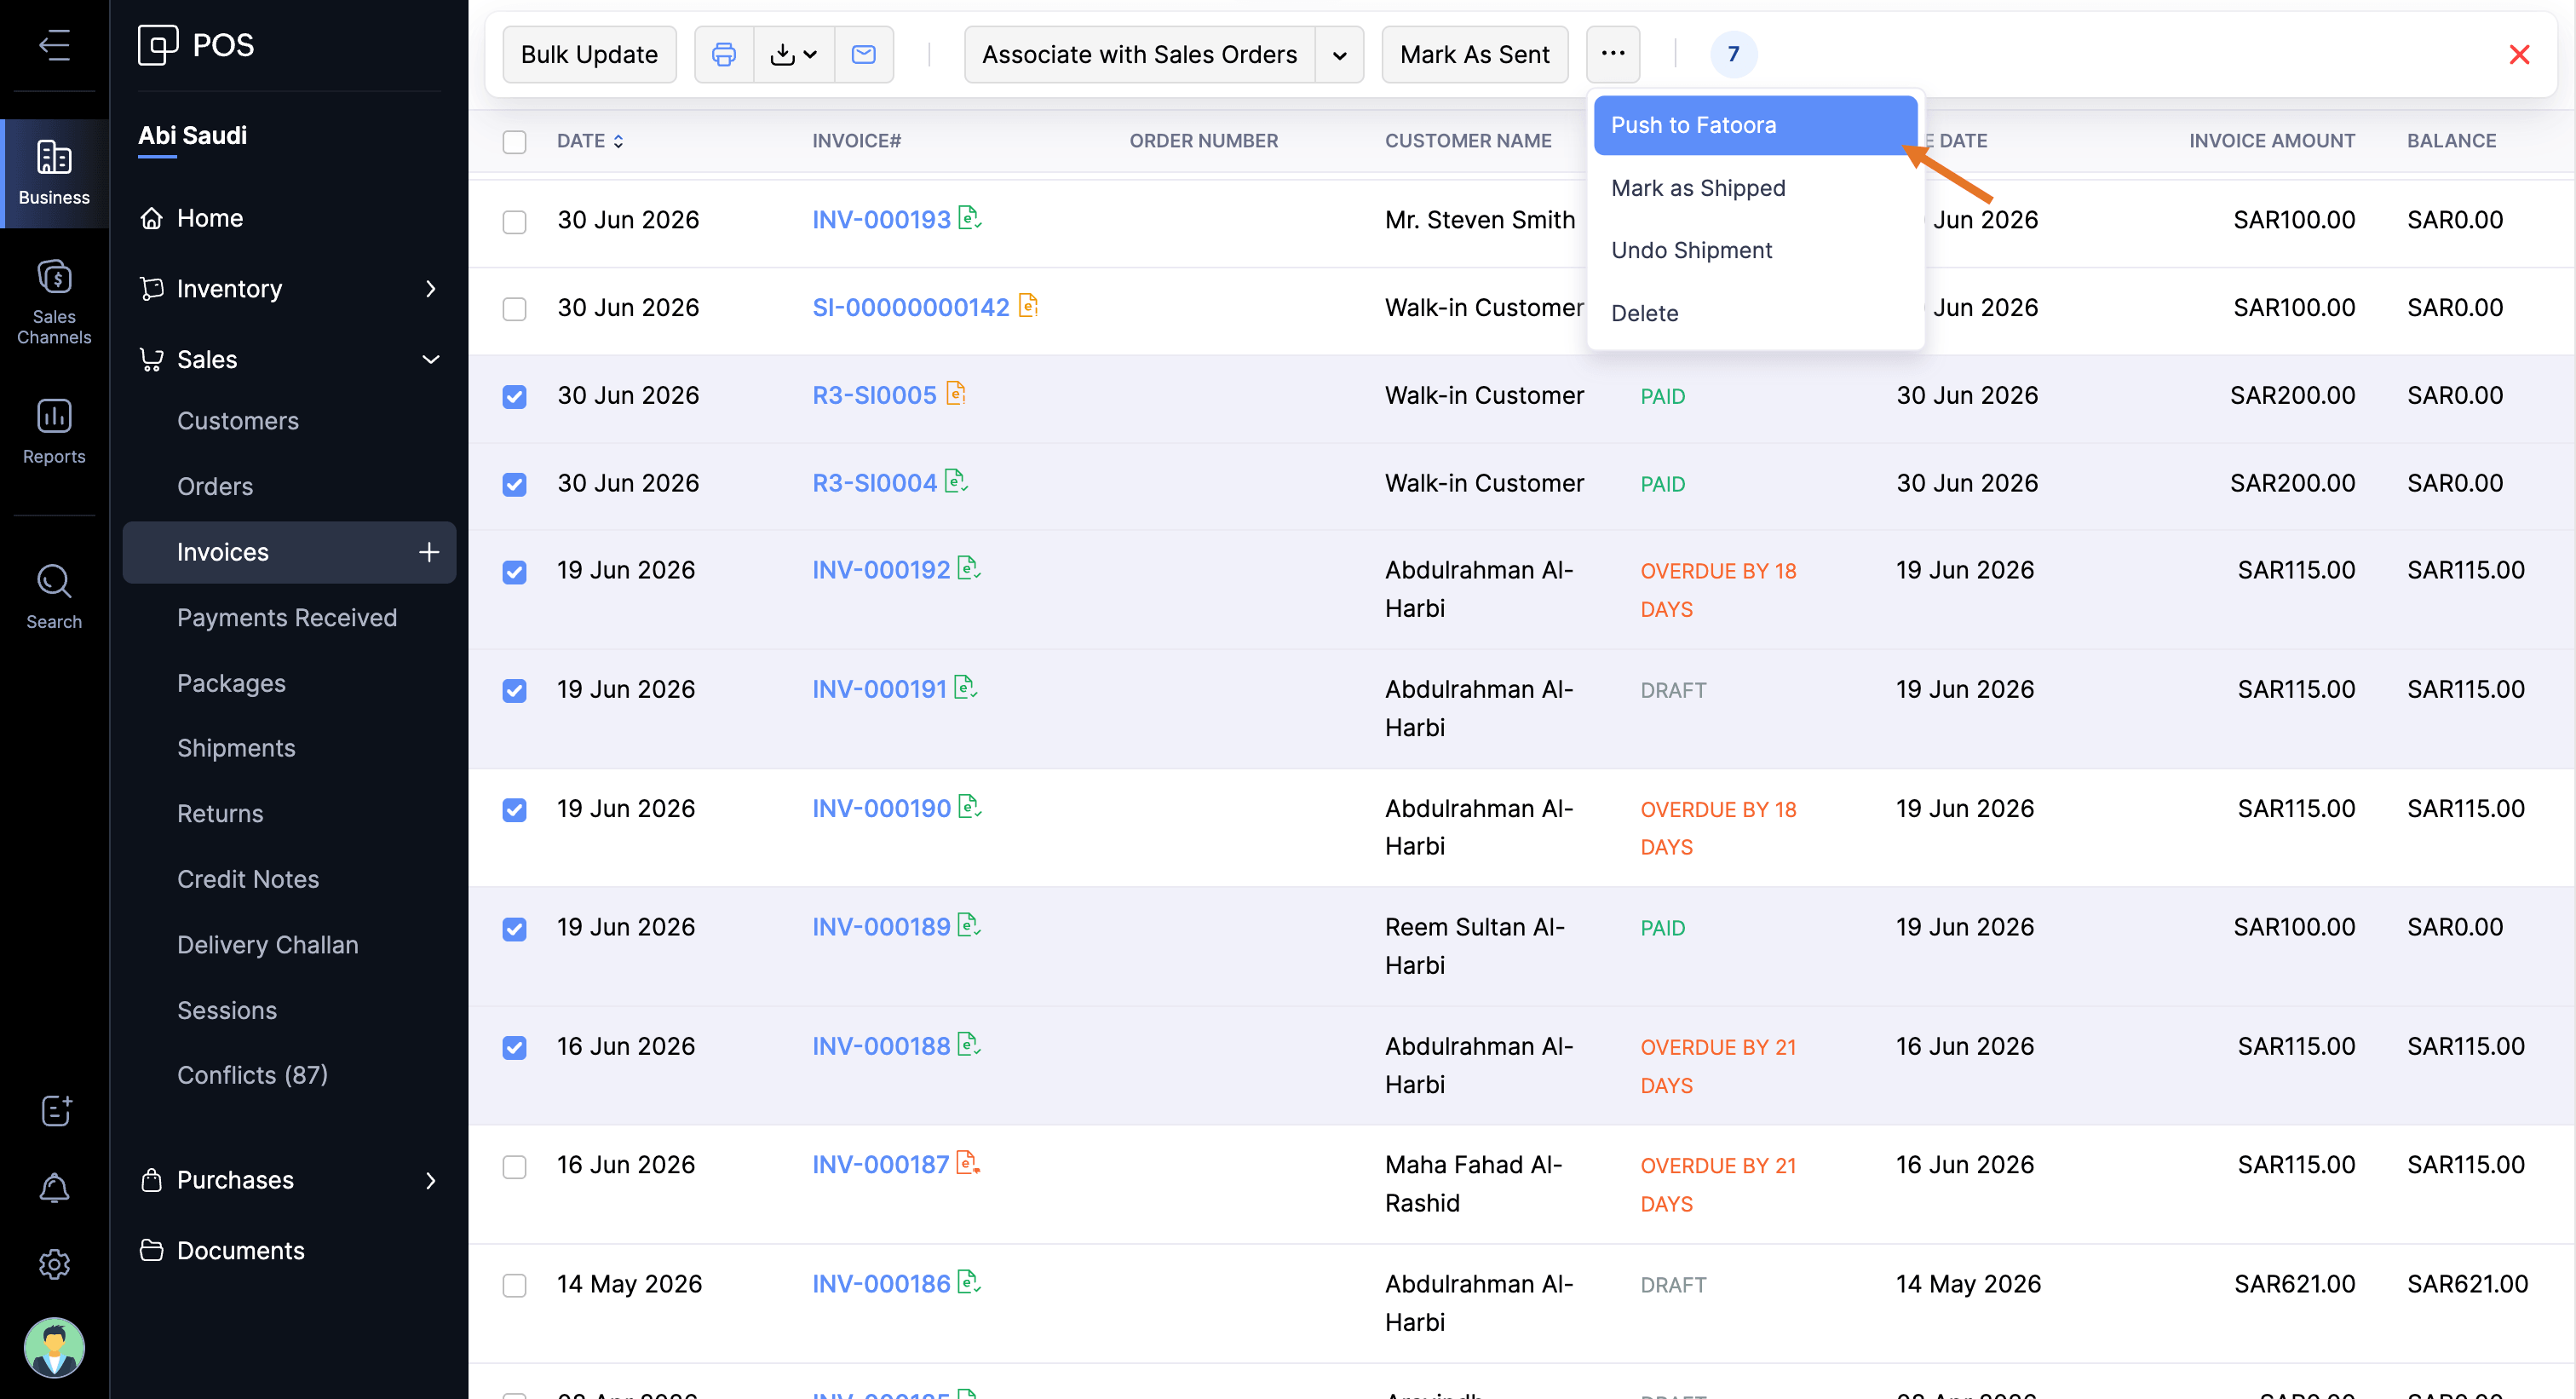Open the Conflicts (87) page
The height and width of the screenshot is (1399, 2576).
pos(252,1075)
